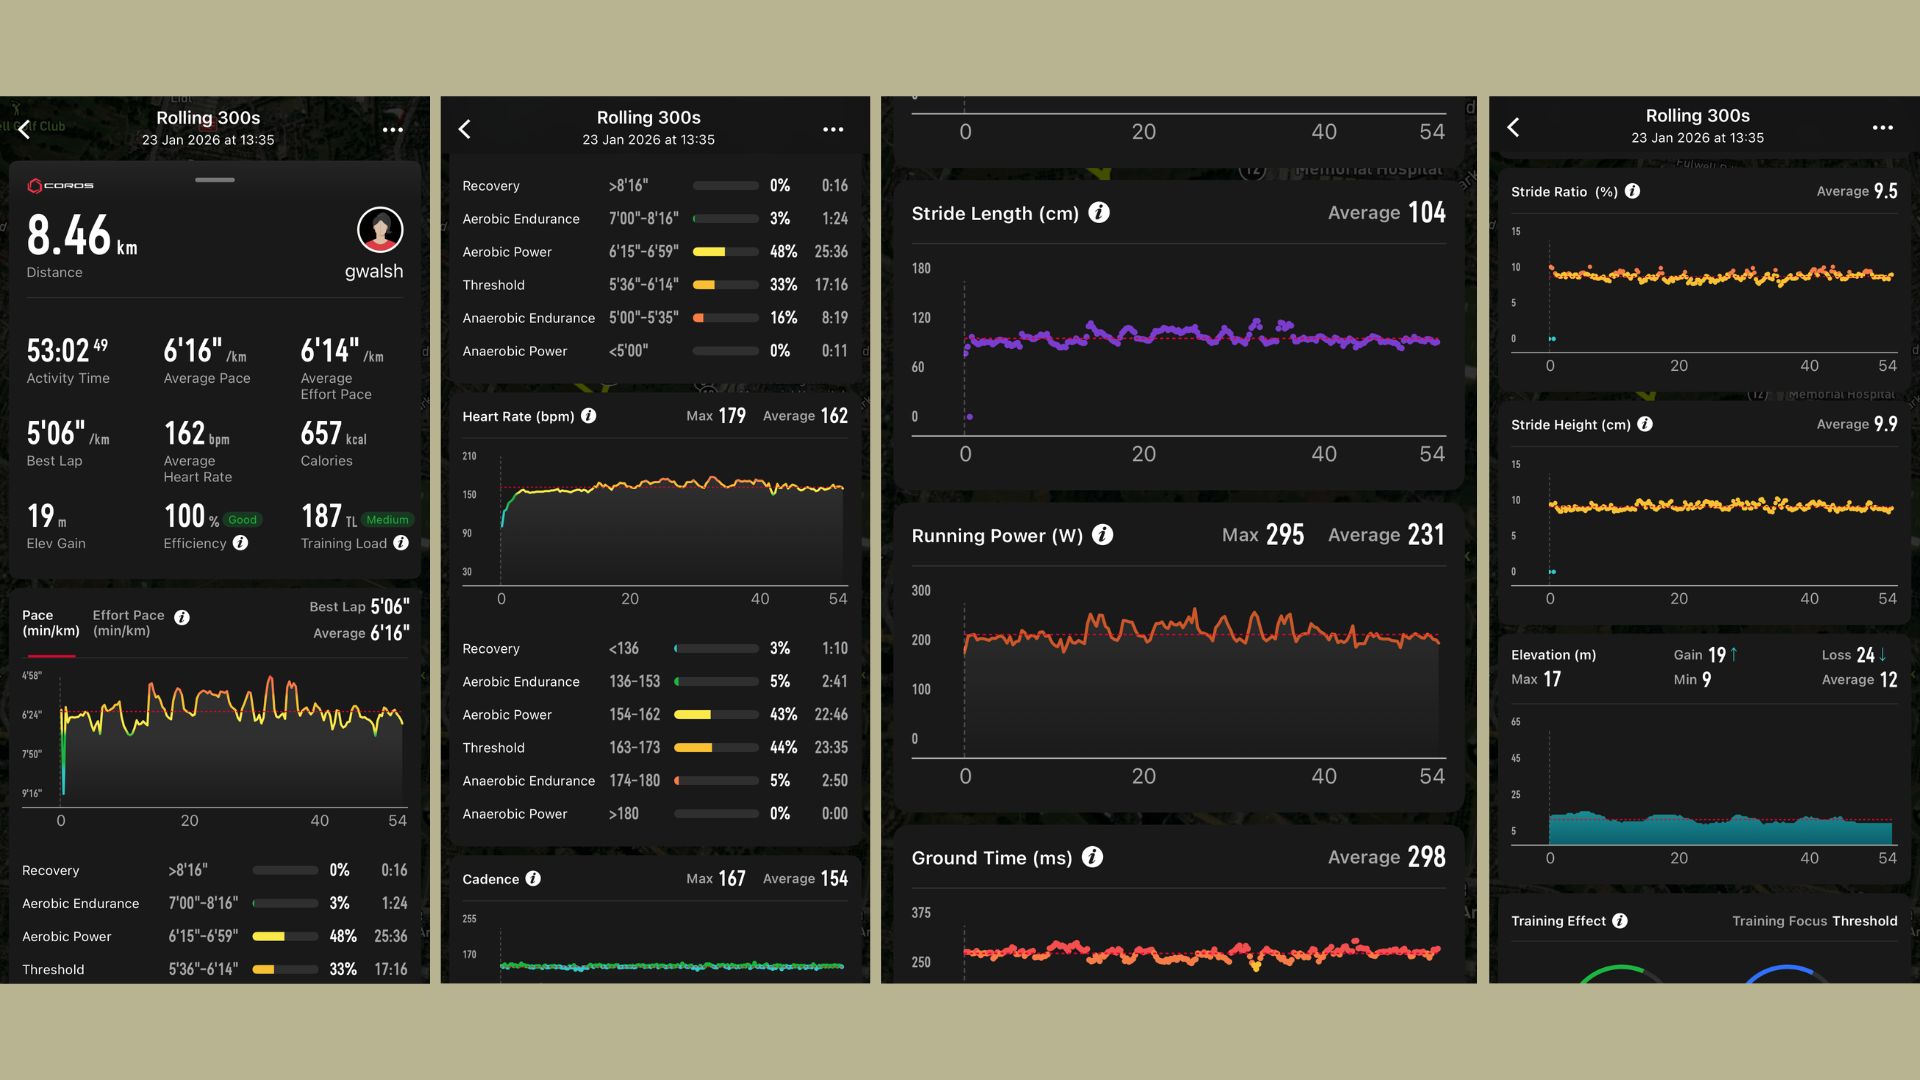This screenshot has width=1920, height=1080.
Task: Tap back arrow in first Rolling 300s panel
Action: tap(24, 129)
